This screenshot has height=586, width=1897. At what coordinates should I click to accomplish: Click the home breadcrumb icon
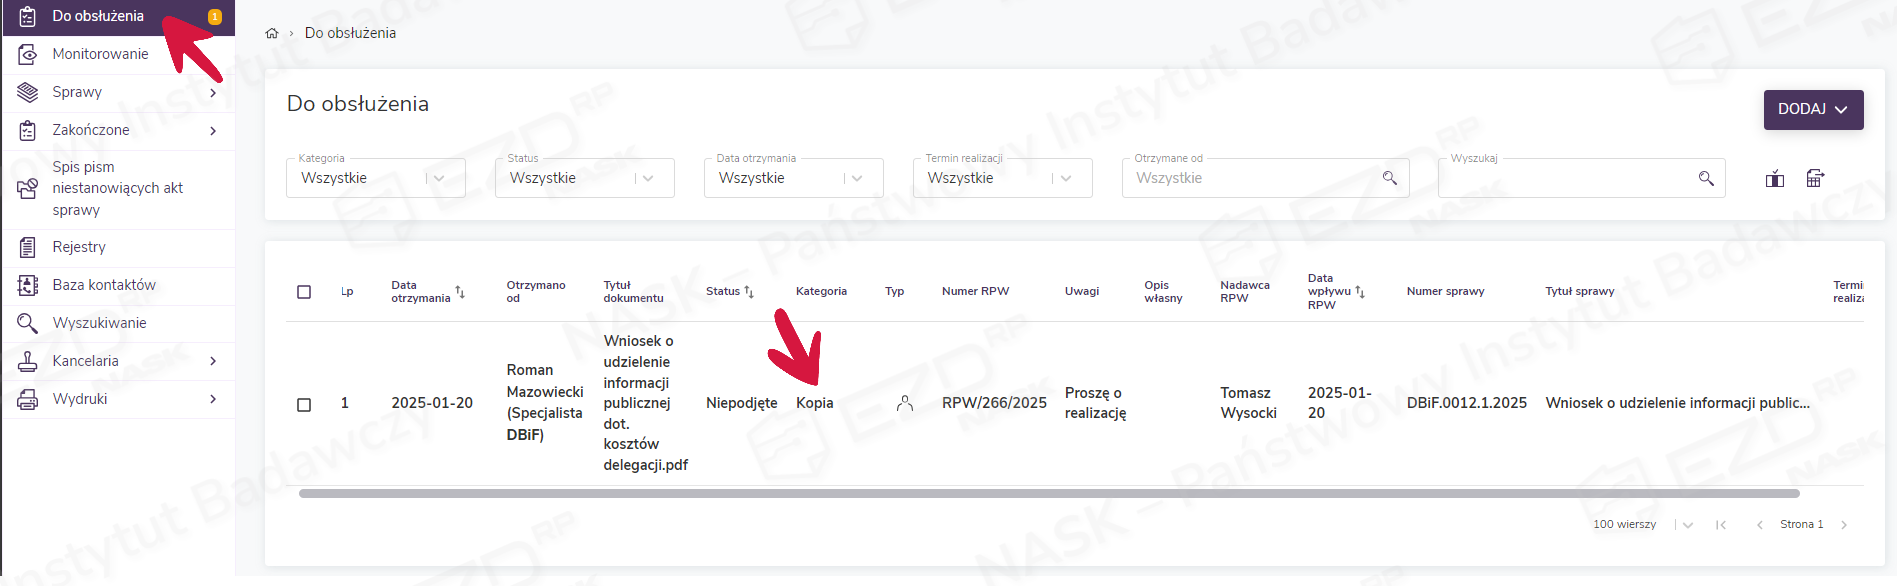[x=271, y=33]
